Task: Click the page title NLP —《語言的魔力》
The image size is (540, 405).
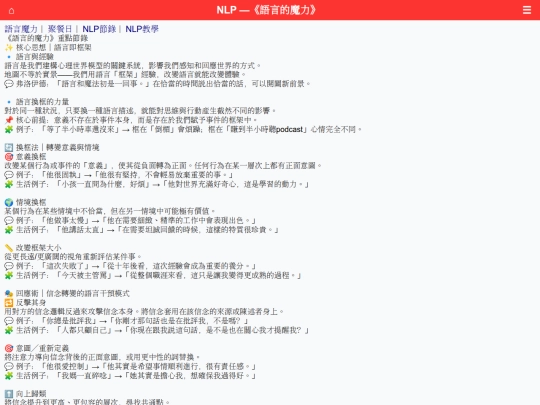Action: [x=266, y=10]
